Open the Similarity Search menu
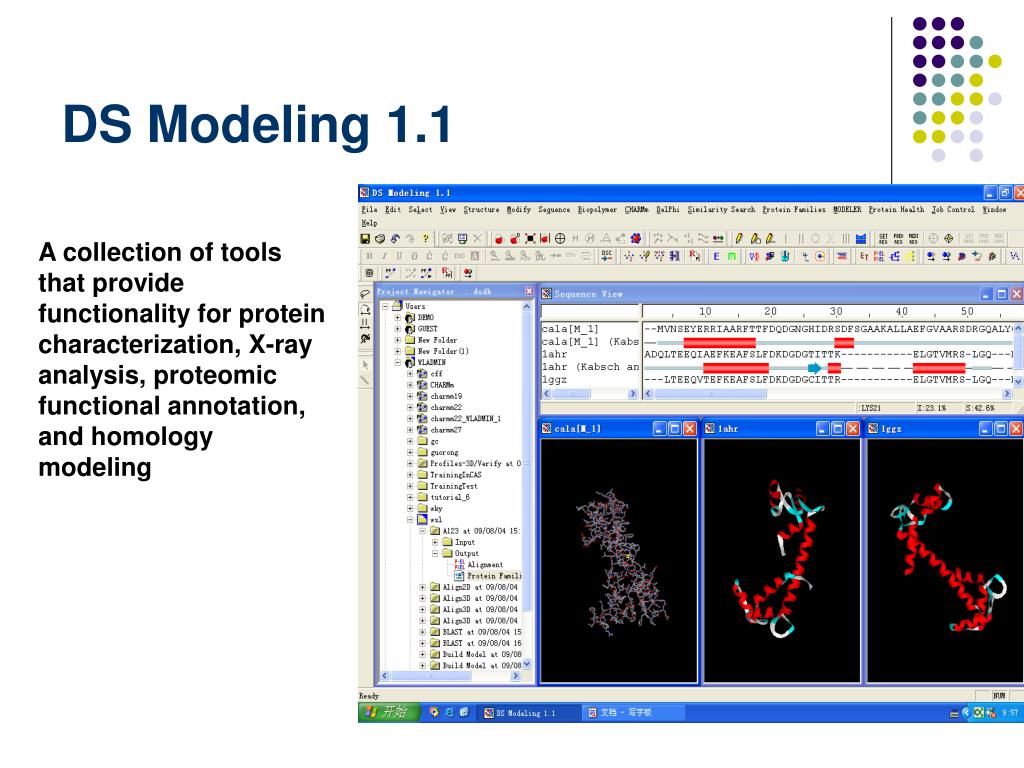Viewport: 1024px width, 768px height. (721, 210)
